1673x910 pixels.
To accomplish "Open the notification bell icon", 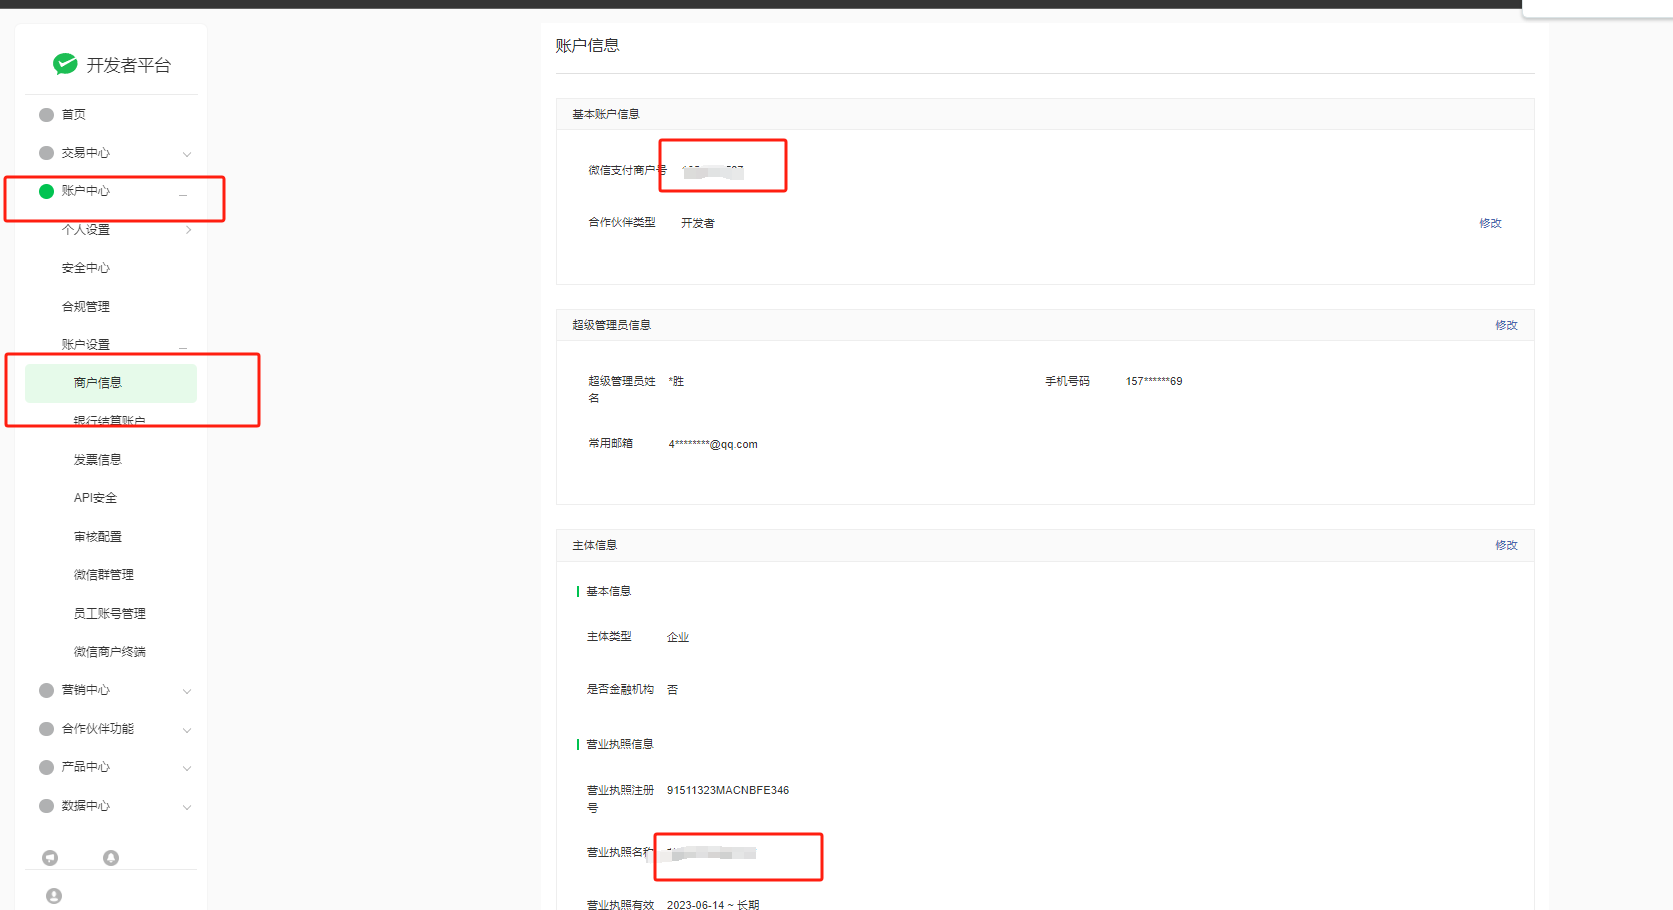I will pos(111,858).
